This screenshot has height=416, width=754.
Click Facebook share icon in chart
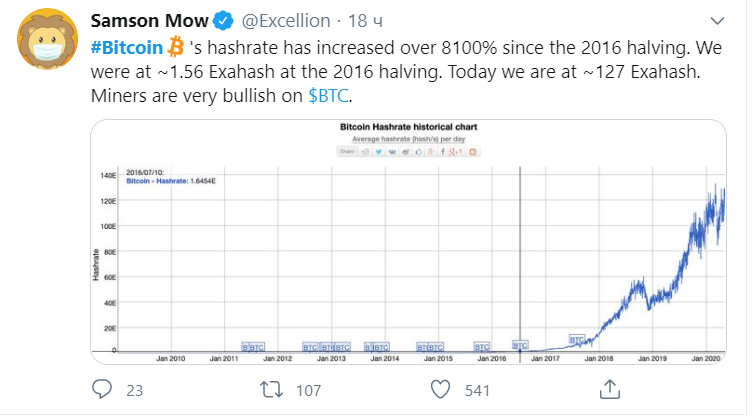pos(443,152)
